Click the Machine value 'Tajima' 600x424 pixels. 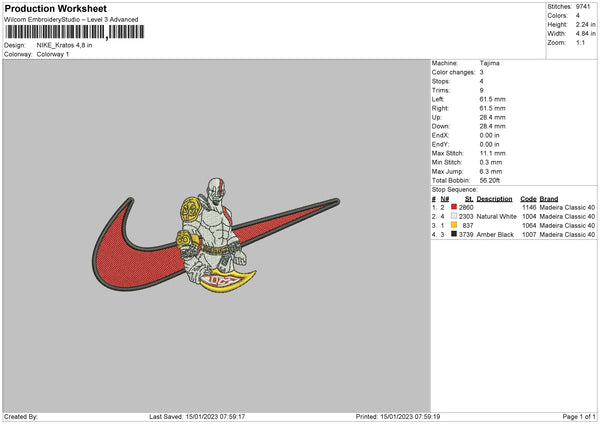[x=489, y=63]
